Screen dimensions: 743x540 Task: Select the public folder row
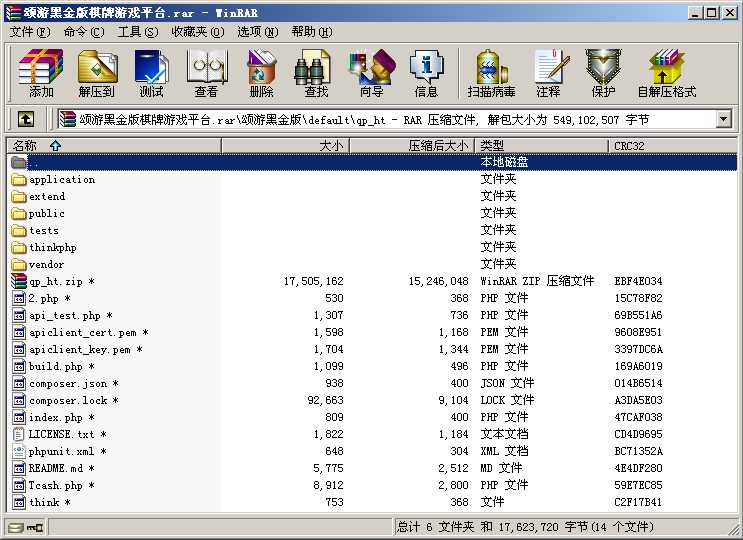[x=372, y=214]
